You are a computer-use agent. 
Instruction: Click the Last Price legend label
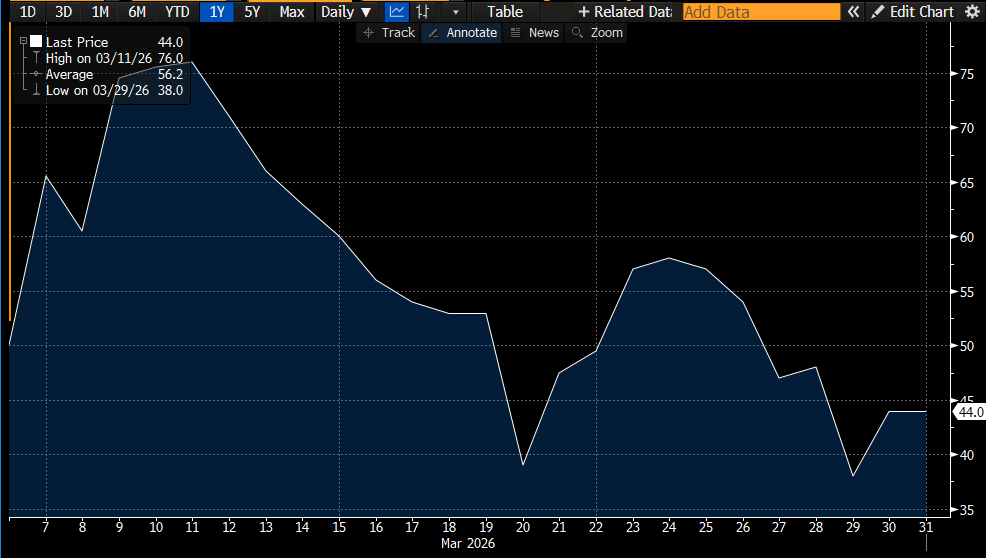click(x=77, y=42)
